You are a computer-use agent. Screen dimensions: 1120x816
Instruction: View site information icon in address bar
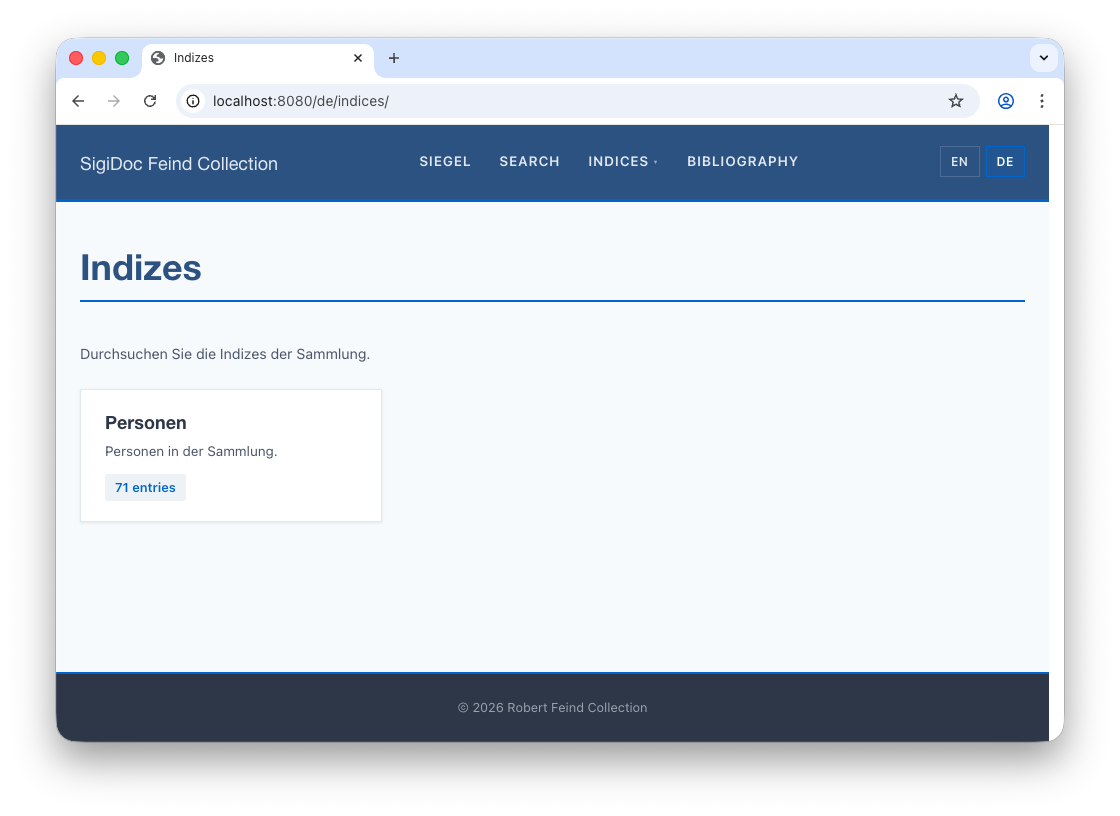[x=194, y=101]
